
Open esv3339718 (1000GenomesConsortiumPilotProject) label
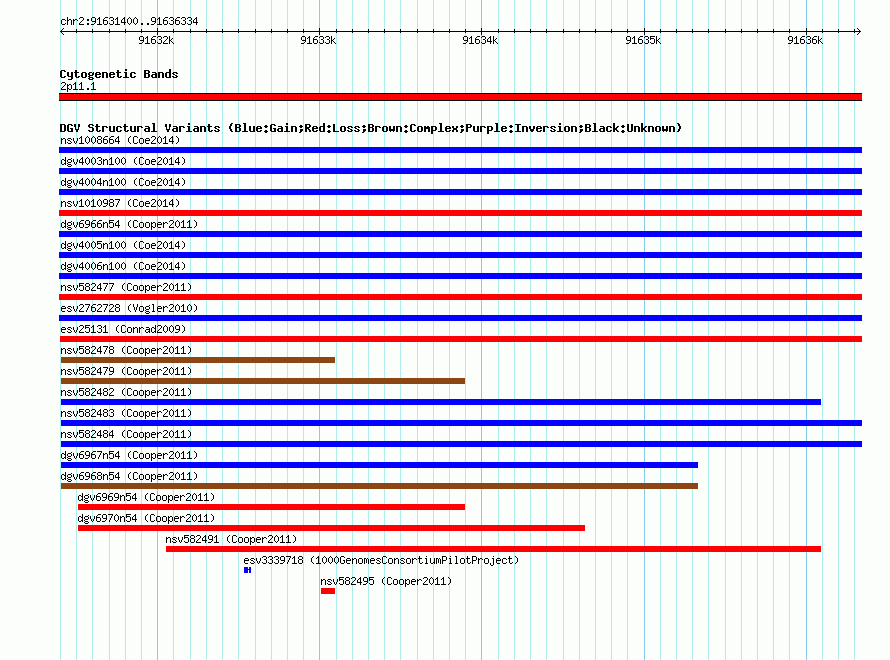click(x=381, y=560)
